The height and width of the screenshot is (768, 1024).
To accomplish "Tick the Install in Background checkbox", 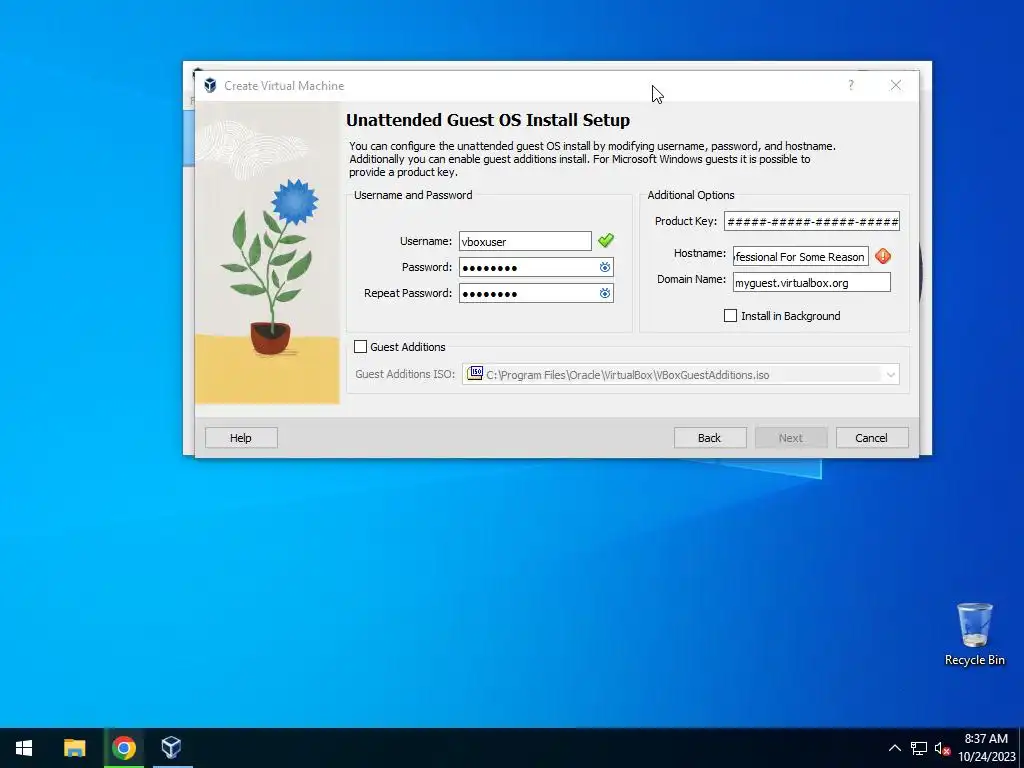I will tap(731, 316).
